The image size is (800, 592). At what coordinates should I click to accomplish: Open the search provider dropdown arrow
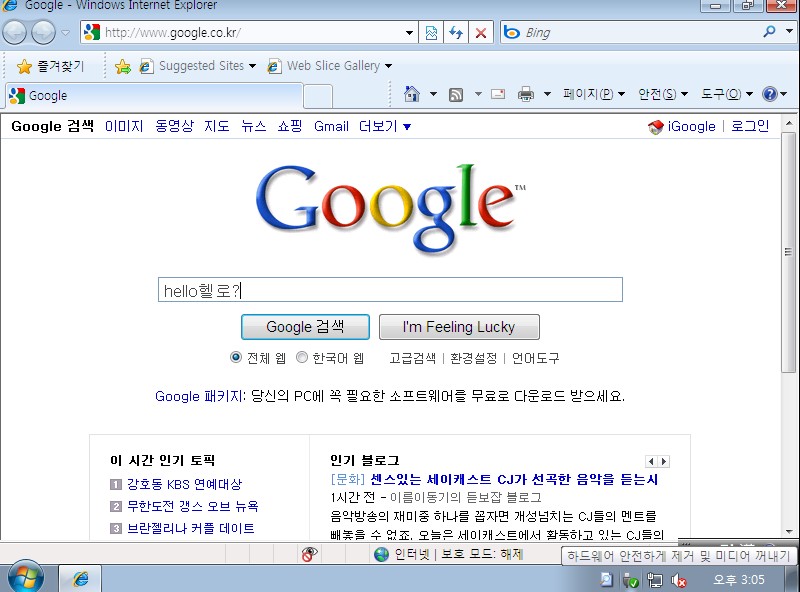pos(790,32)
